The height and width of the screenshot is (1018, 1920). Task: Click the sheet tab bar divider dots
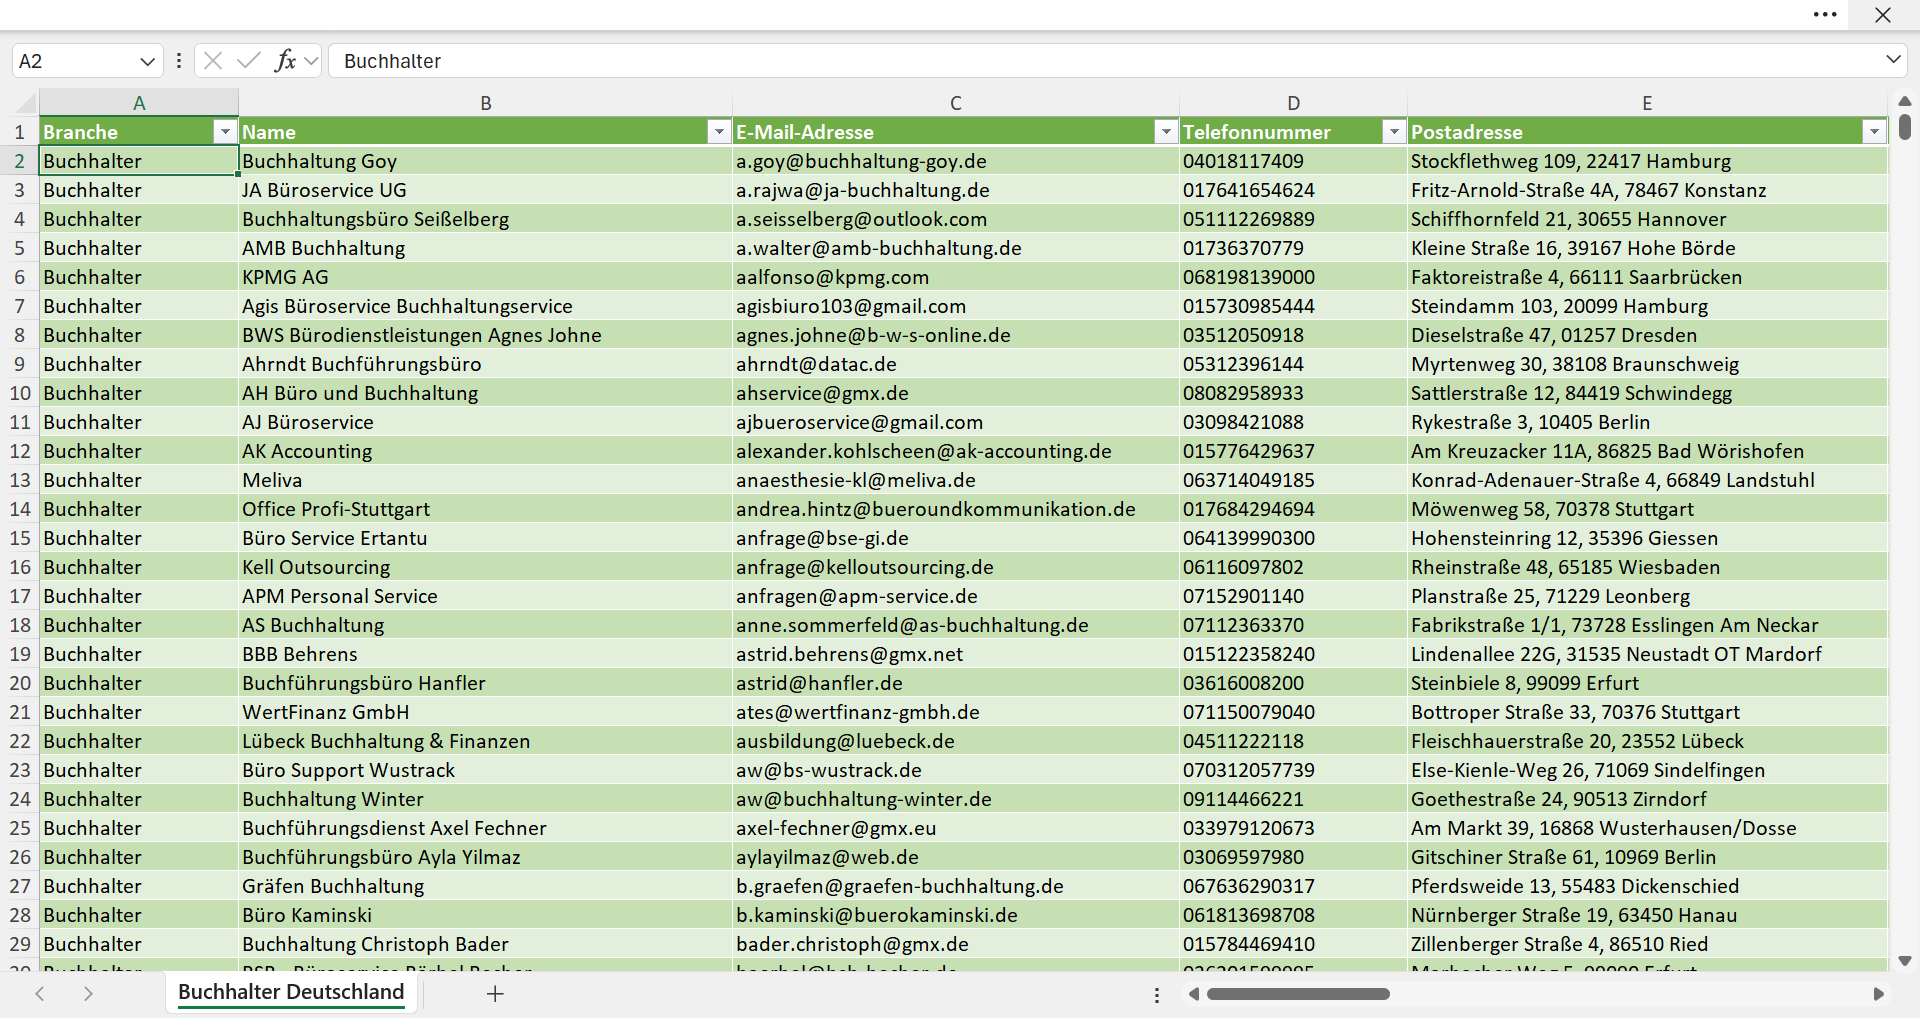pyautogui.click(x=1157, y=995)
